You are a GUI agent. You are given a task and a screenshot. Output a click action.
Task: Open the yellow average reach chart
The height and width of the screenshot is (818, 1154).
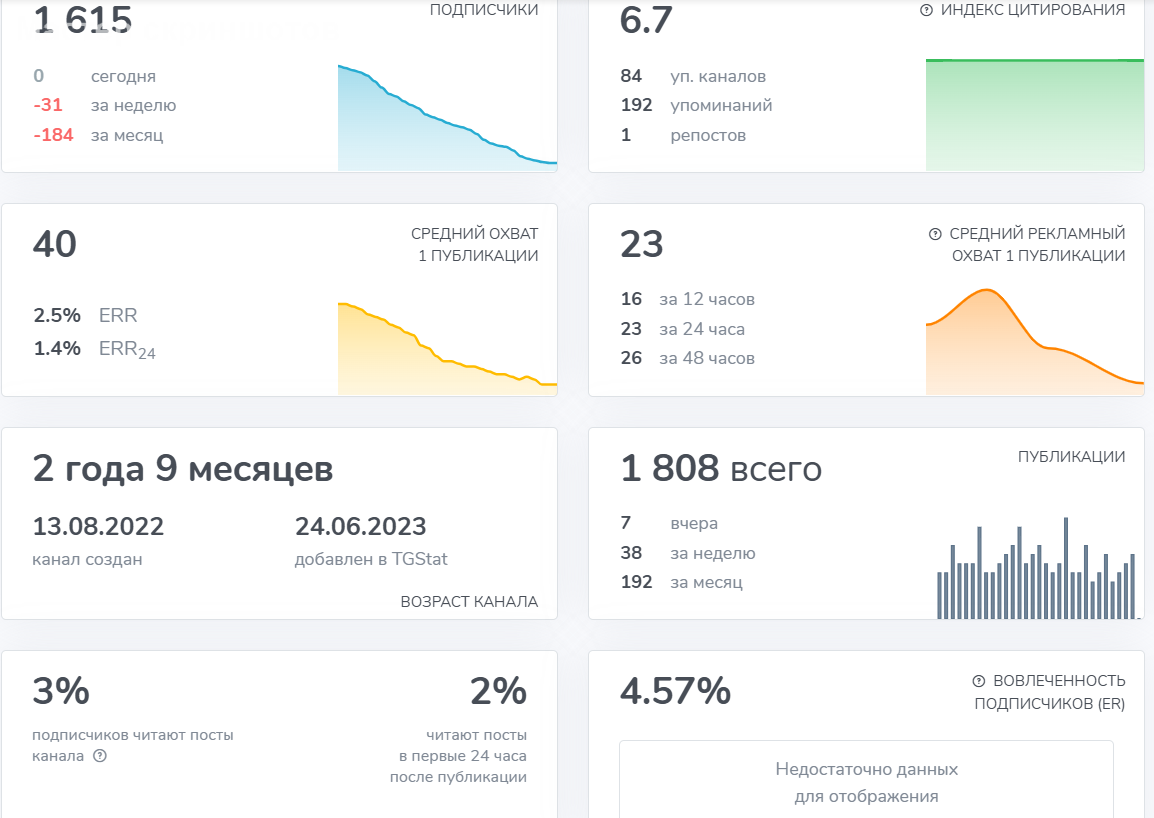[x=447, y=348]
